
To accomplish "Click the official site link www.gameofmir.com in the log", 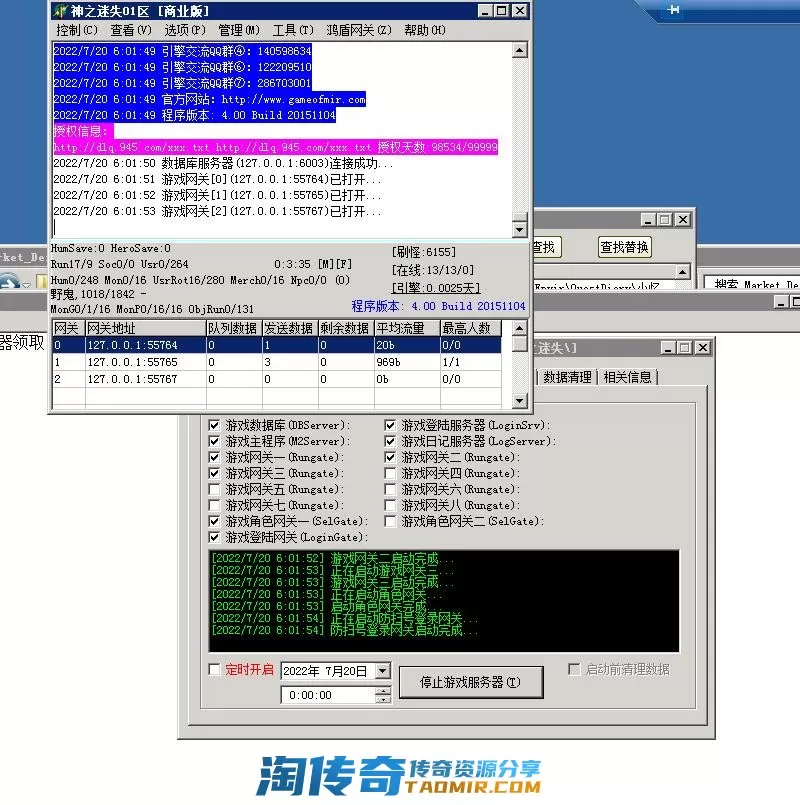I will pos(293,99).
